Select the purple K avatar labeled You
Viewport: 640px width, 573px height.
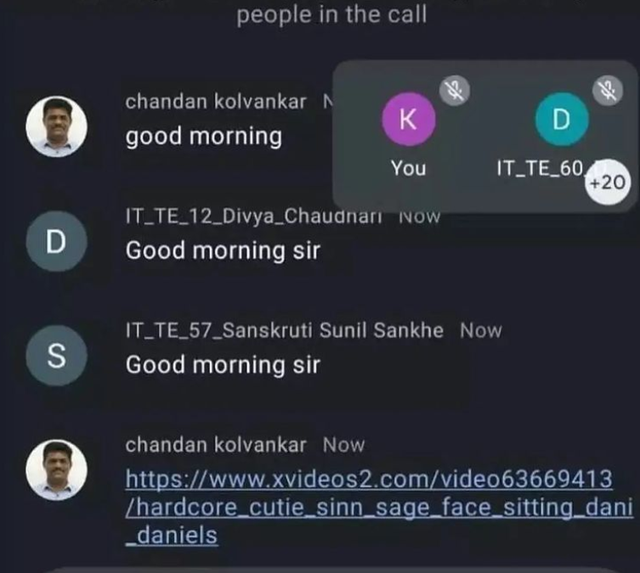click(409, 119)
